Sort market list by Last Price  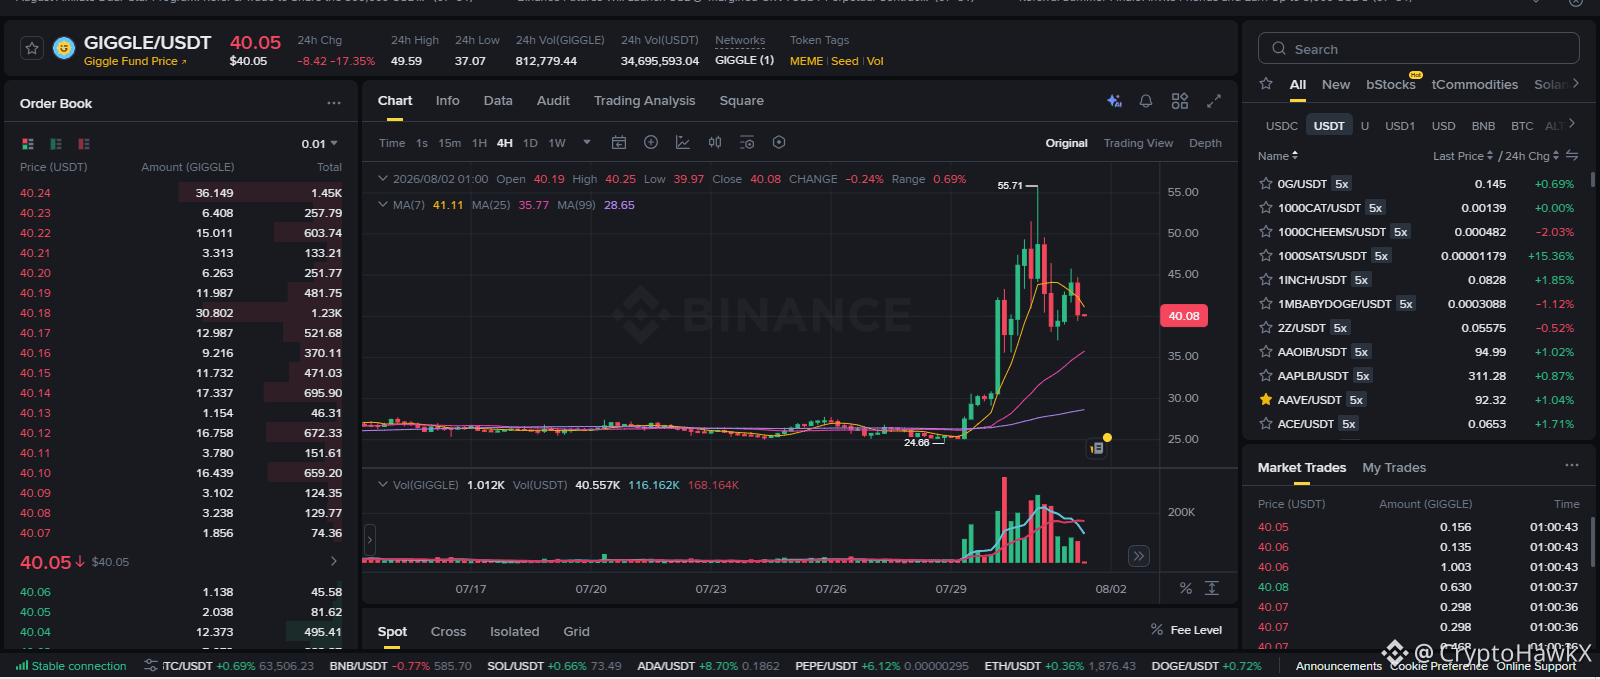[1462, 156]
